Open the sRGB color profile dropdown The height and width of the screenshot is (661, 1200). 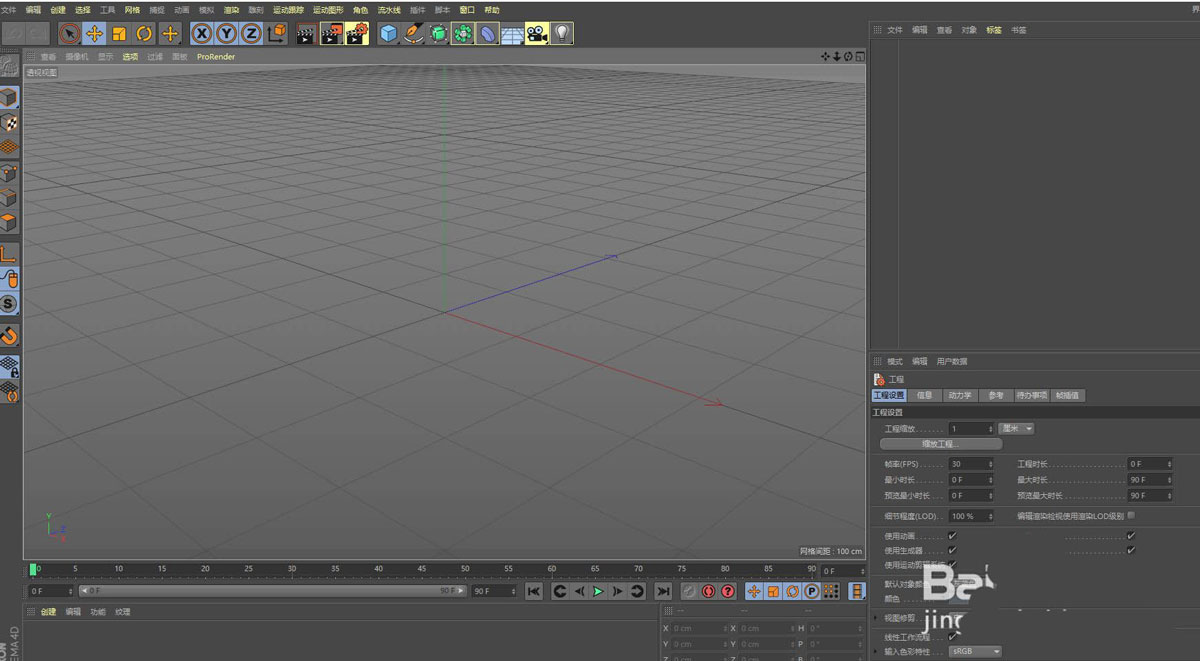pyautogui.click(x=975, y=651)
